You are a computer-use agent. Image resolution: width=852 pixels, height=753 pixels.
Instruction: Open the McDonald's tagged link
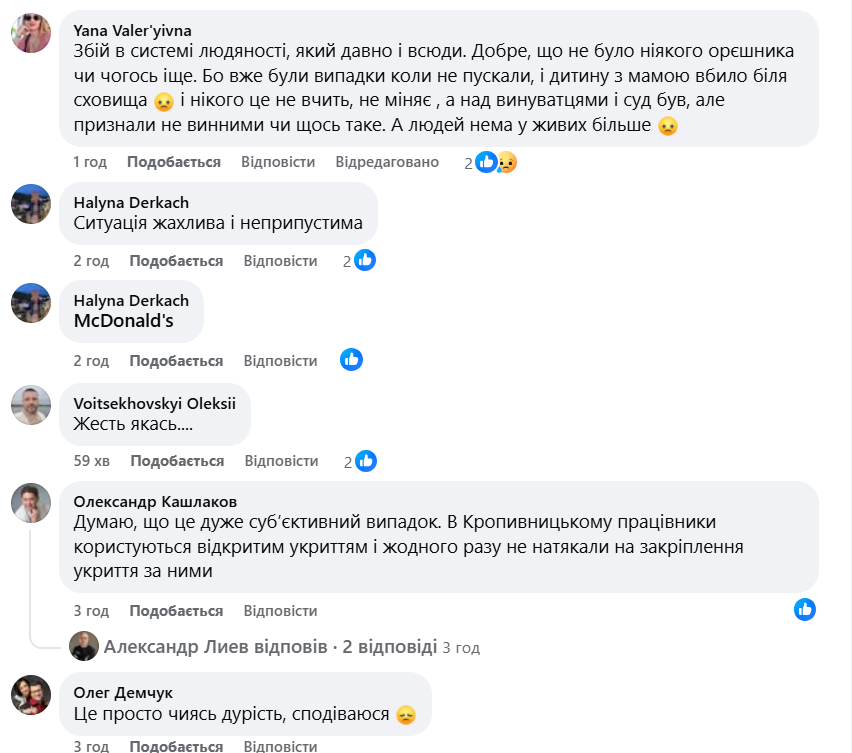(x=124, y=321)
